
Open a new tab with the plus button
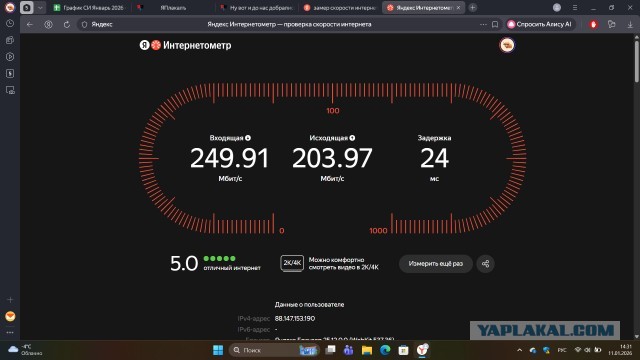[473, 7]
